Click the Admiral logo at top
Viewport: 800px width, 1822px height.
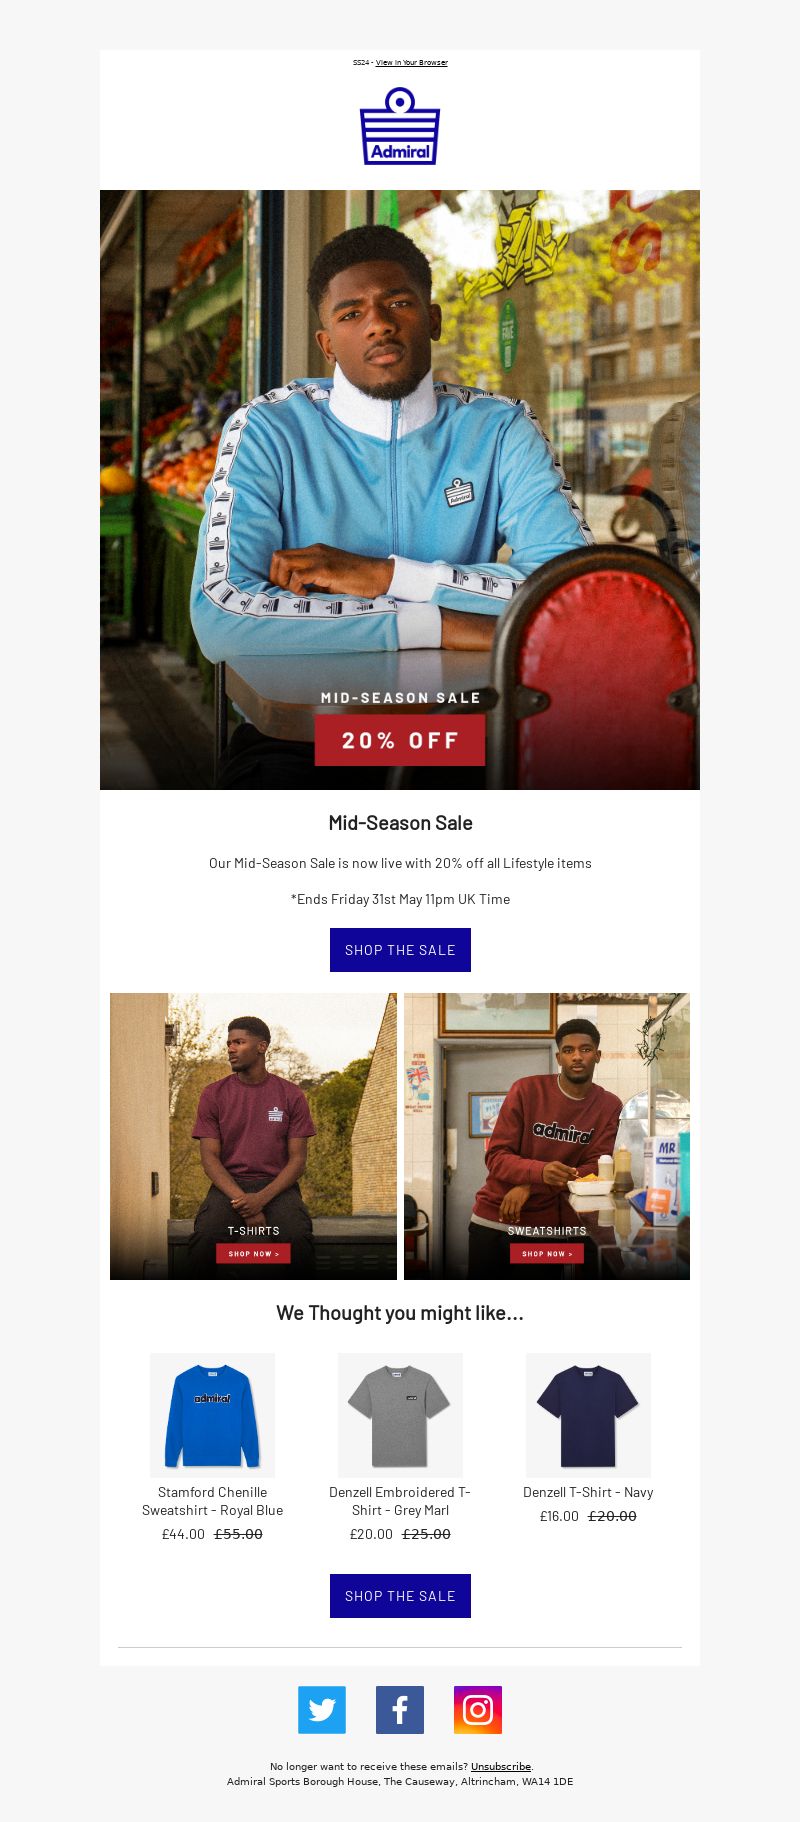pyautogui.click(x=400, y=126)
